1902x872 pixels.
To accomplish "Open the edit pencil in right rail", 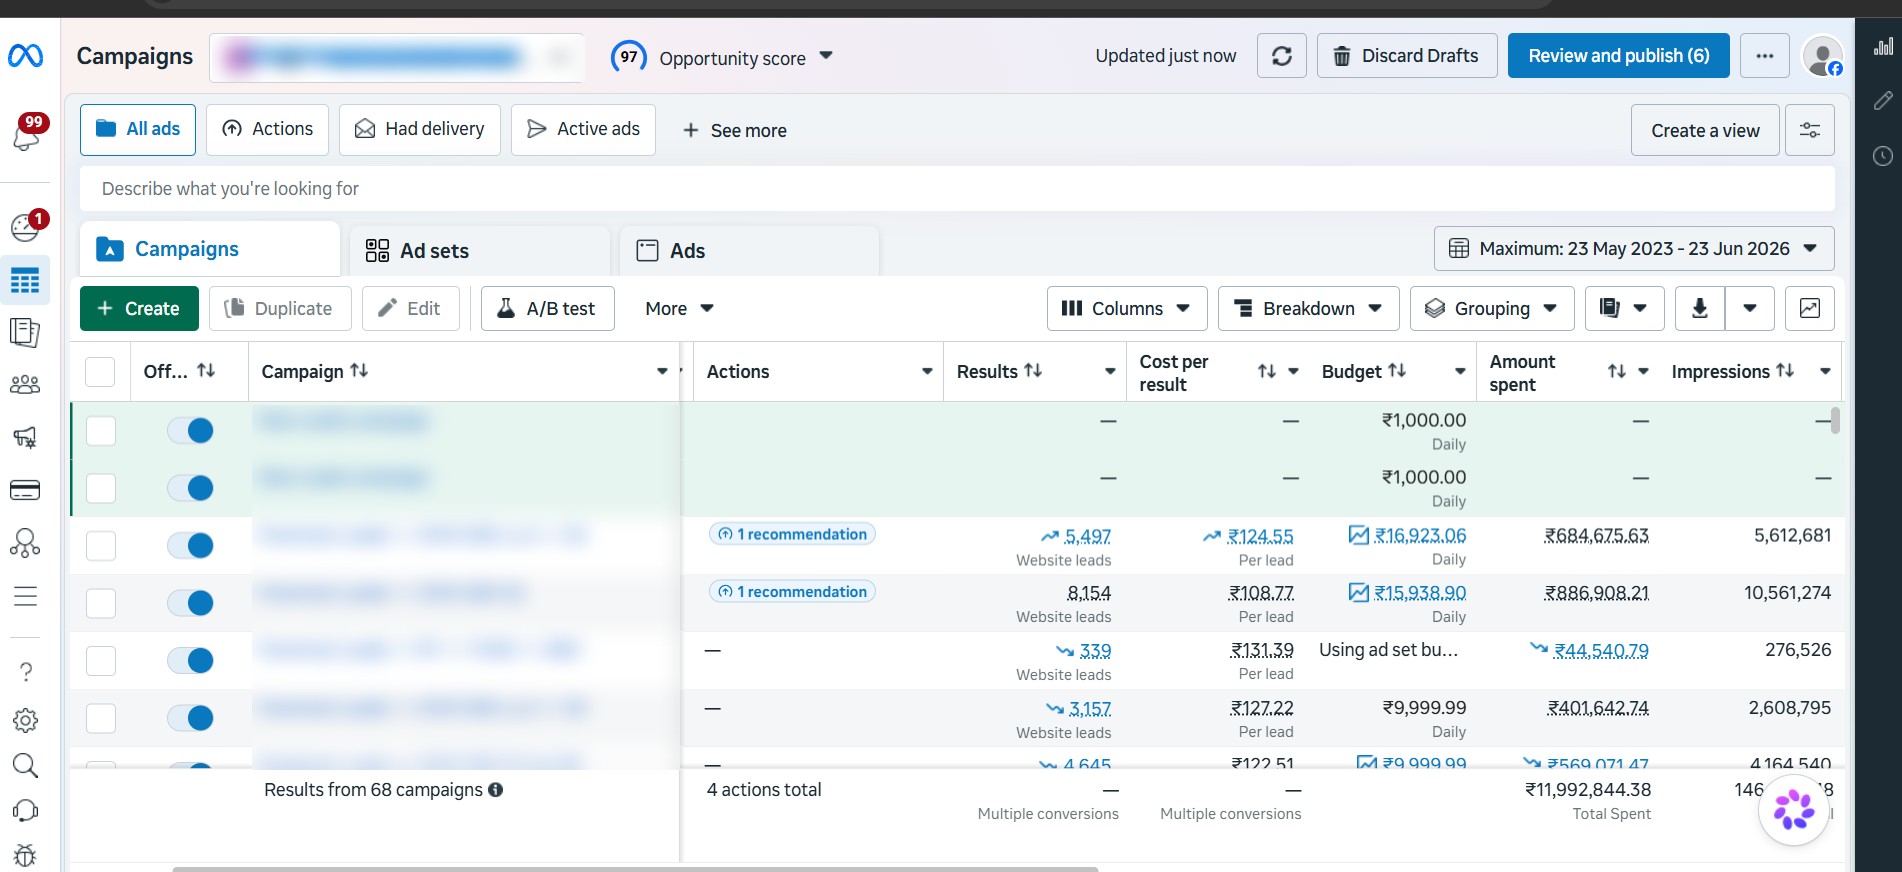I will (x=1883, y=100).
